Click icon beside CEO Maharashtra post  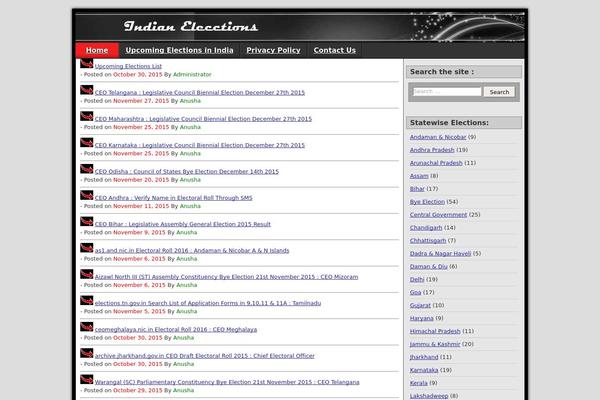coord(86,116)
